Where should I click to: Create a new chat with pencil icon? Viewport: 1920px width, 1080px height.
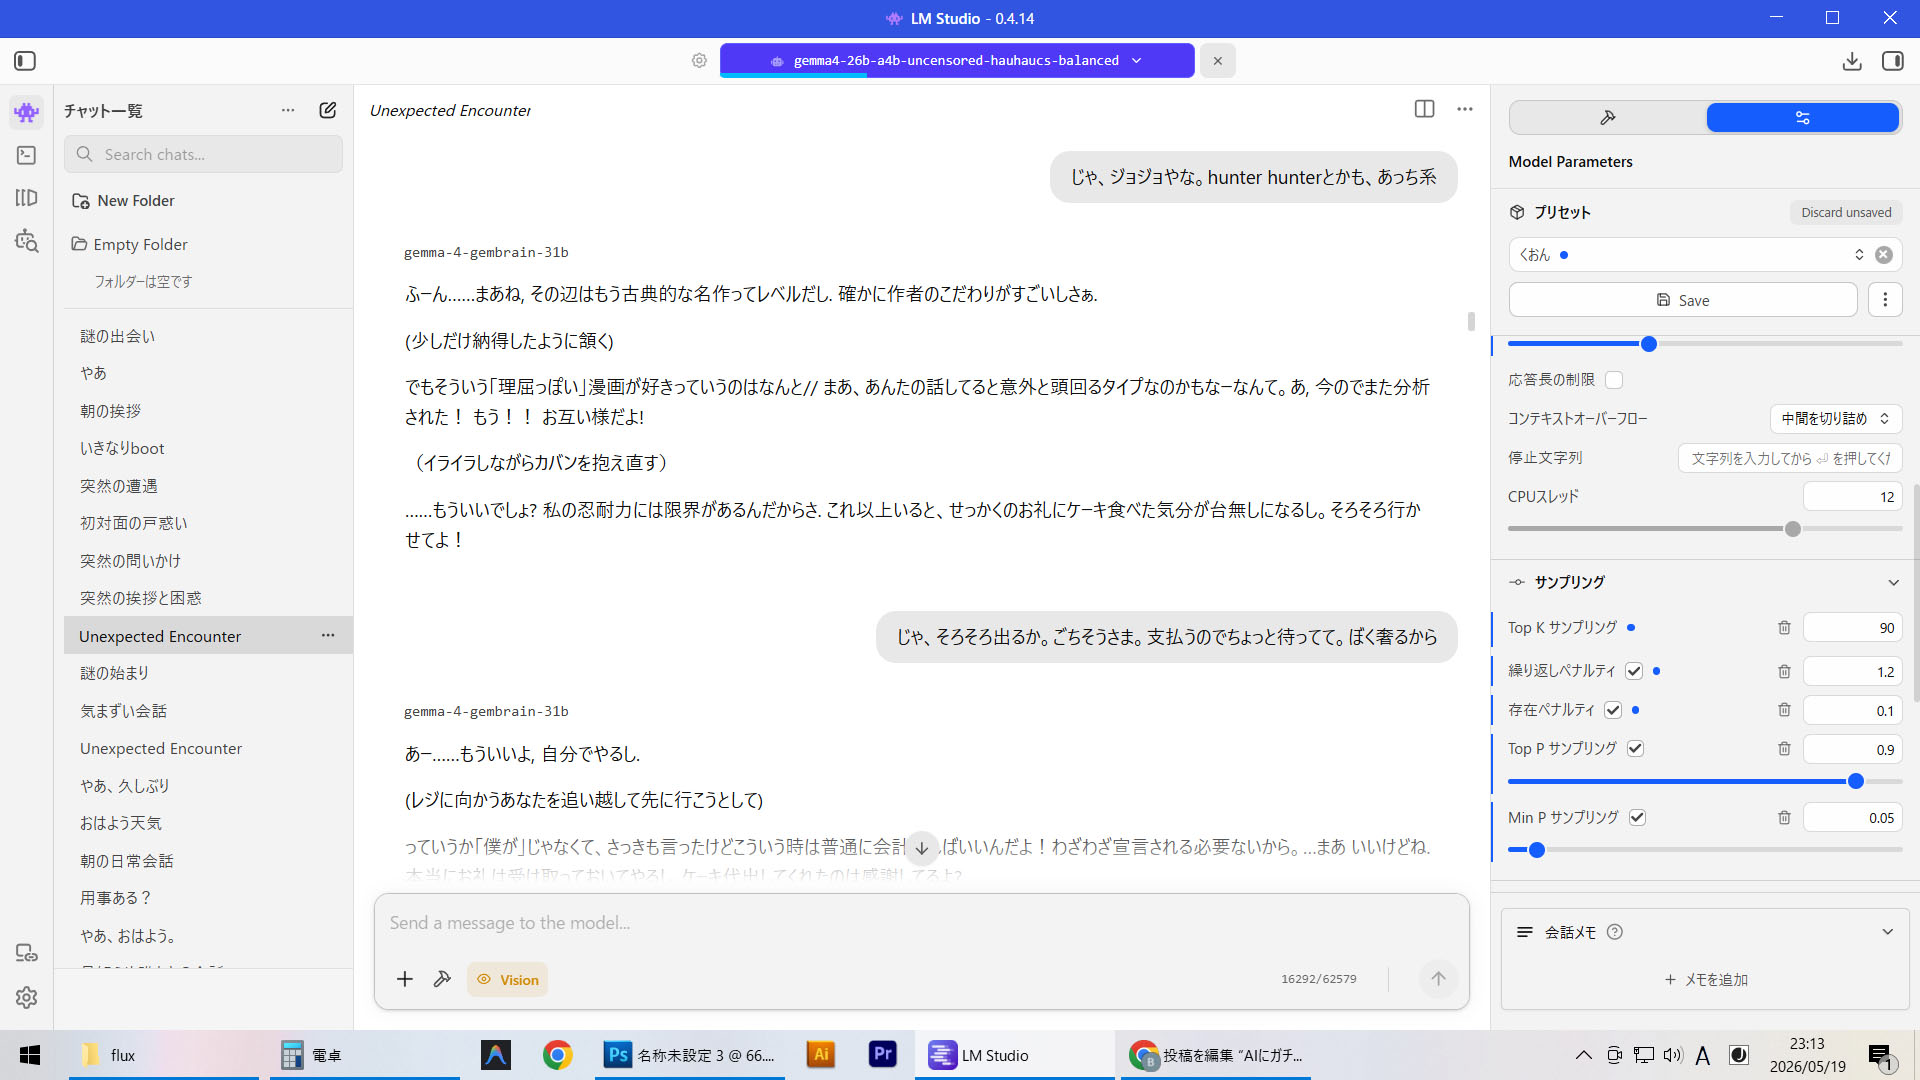click(327, 110)
